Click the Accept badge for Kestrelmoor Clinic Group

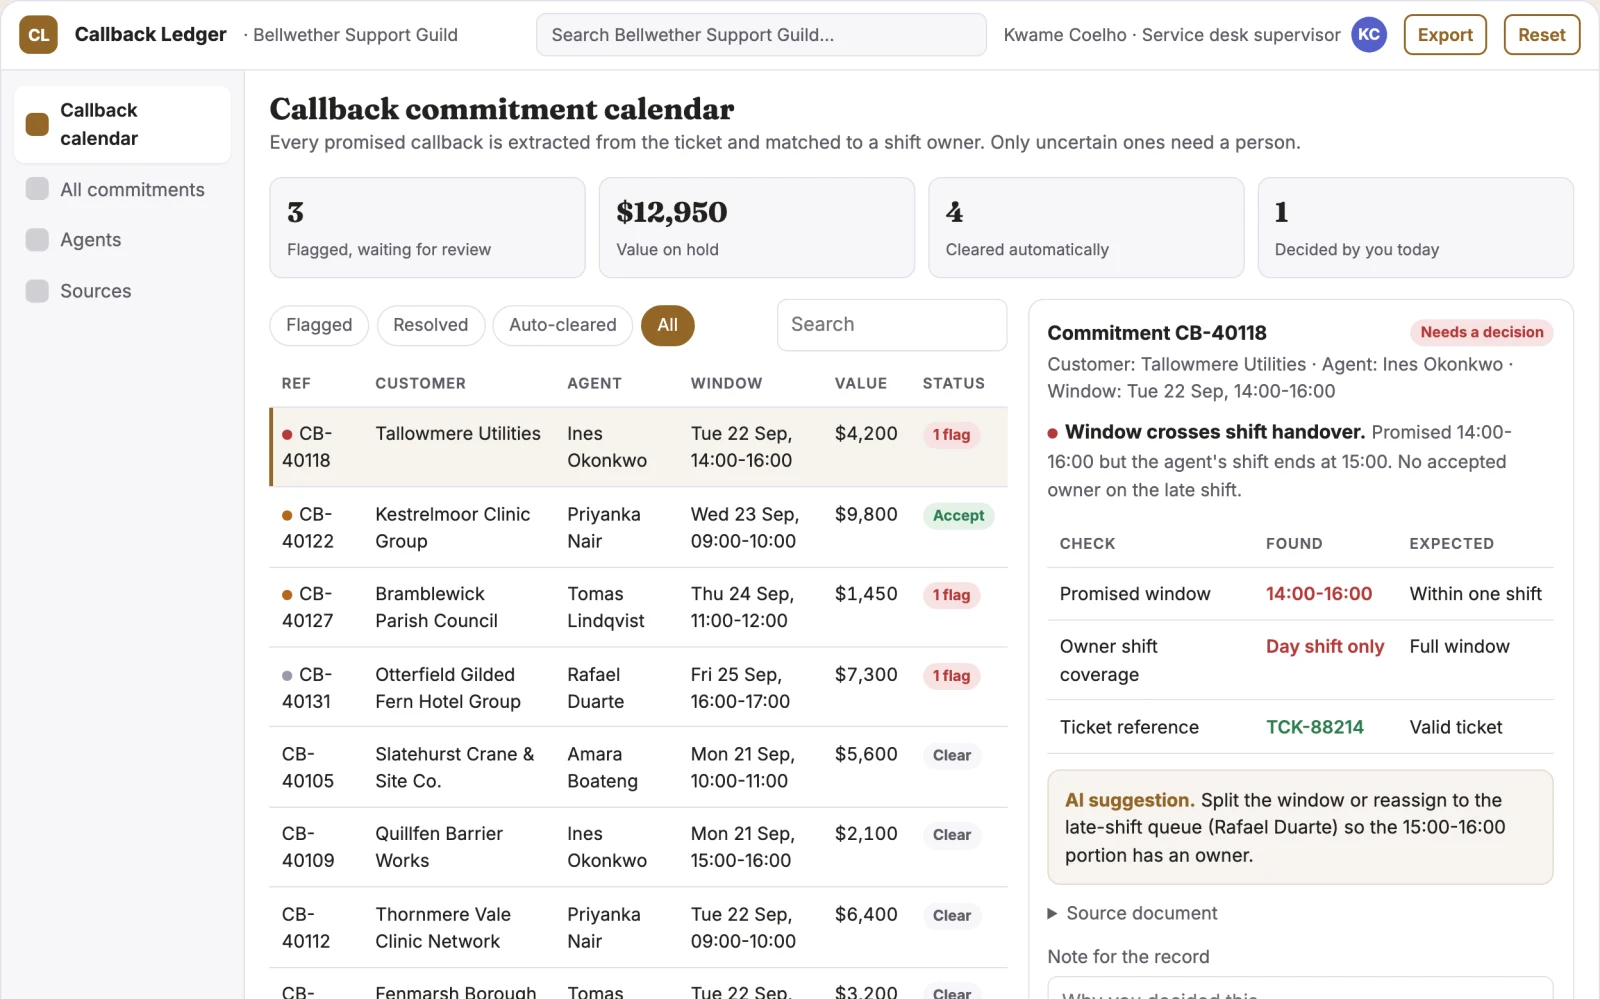coord(958,516)
